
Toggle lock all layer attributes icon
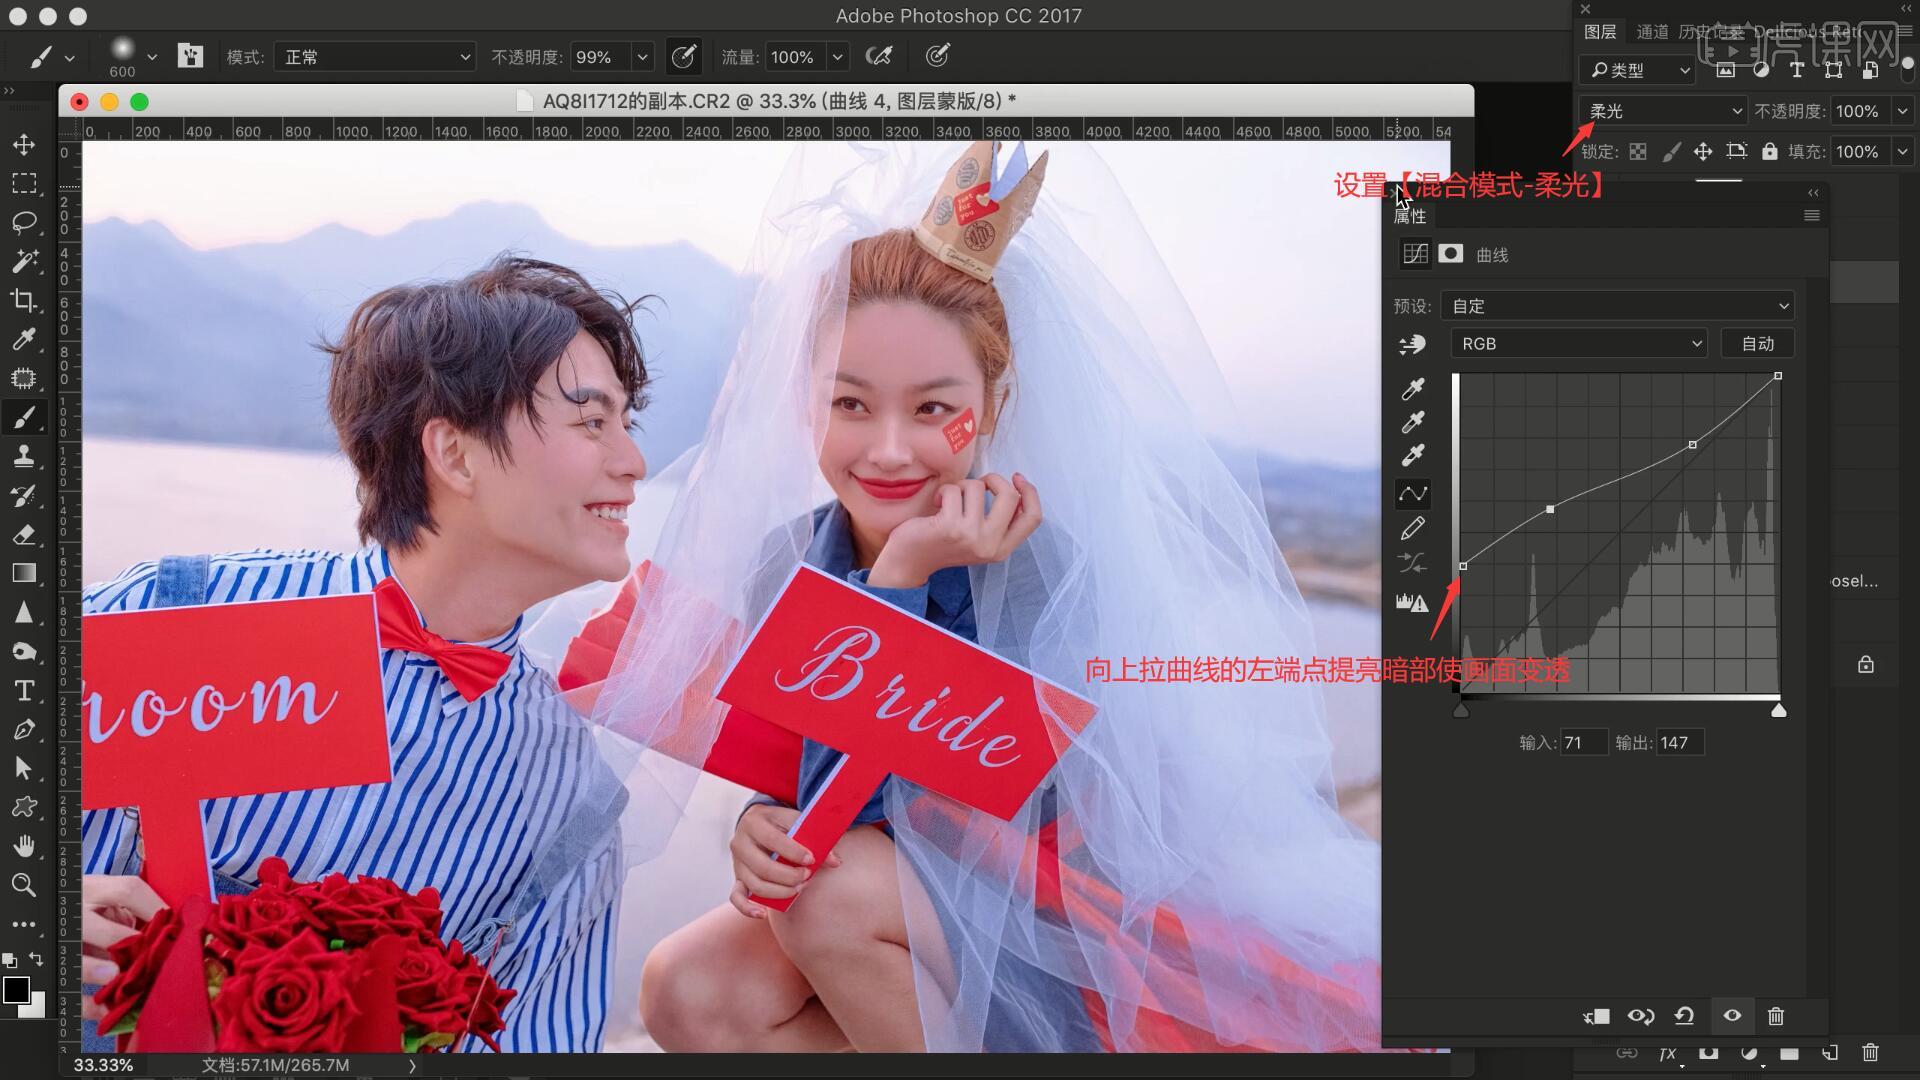[1769, 152]
